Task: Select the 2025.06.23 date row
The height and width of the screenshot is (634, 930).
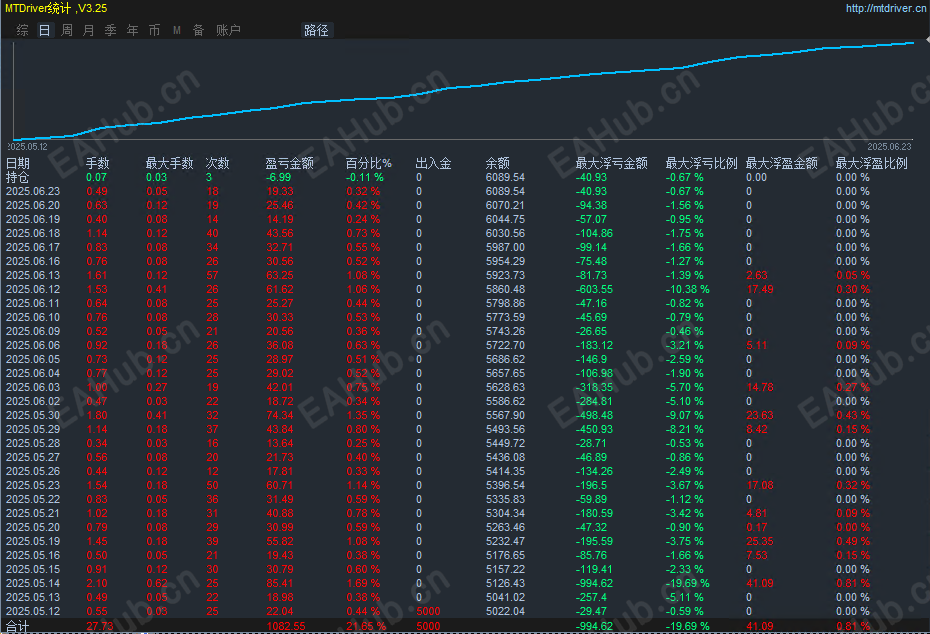Action: tap(33, 191)
